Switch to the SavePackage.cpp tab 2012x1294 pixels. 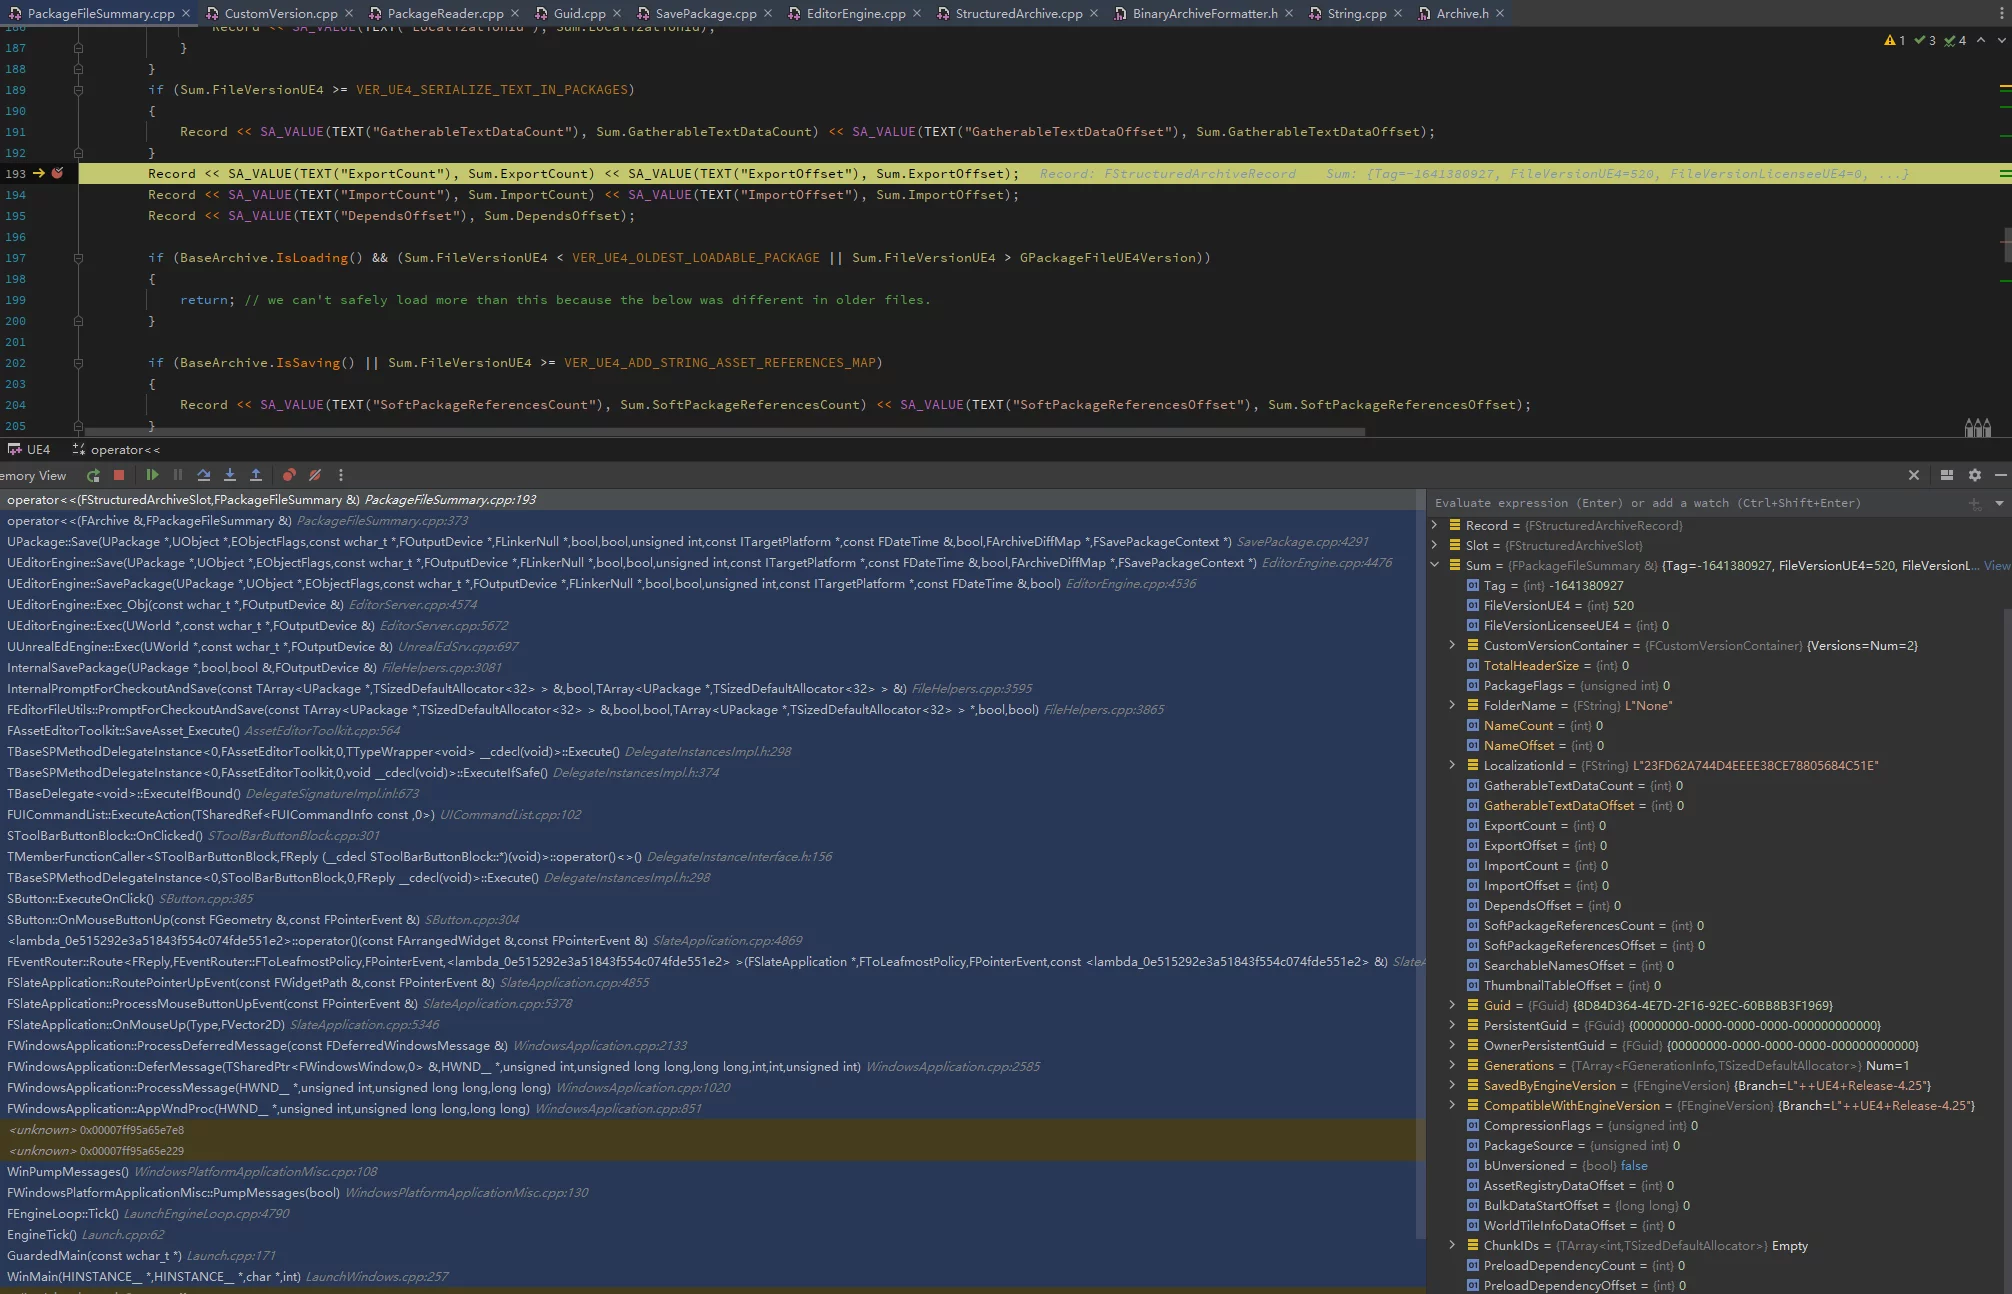coord(705,13)
